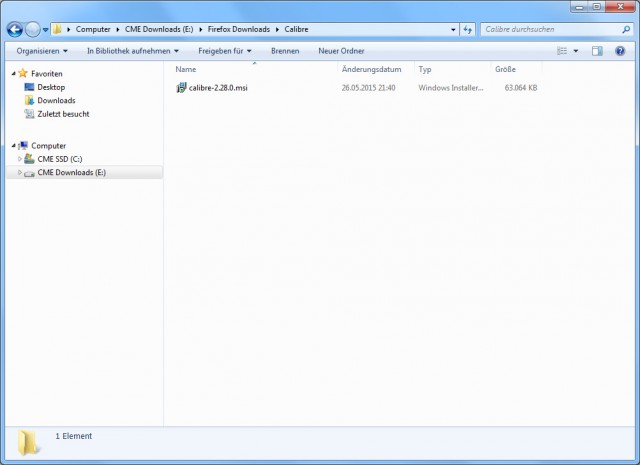Screen dimensions: 640x465
Task: Click '1 Element' status text
Action: click(73, 436)
